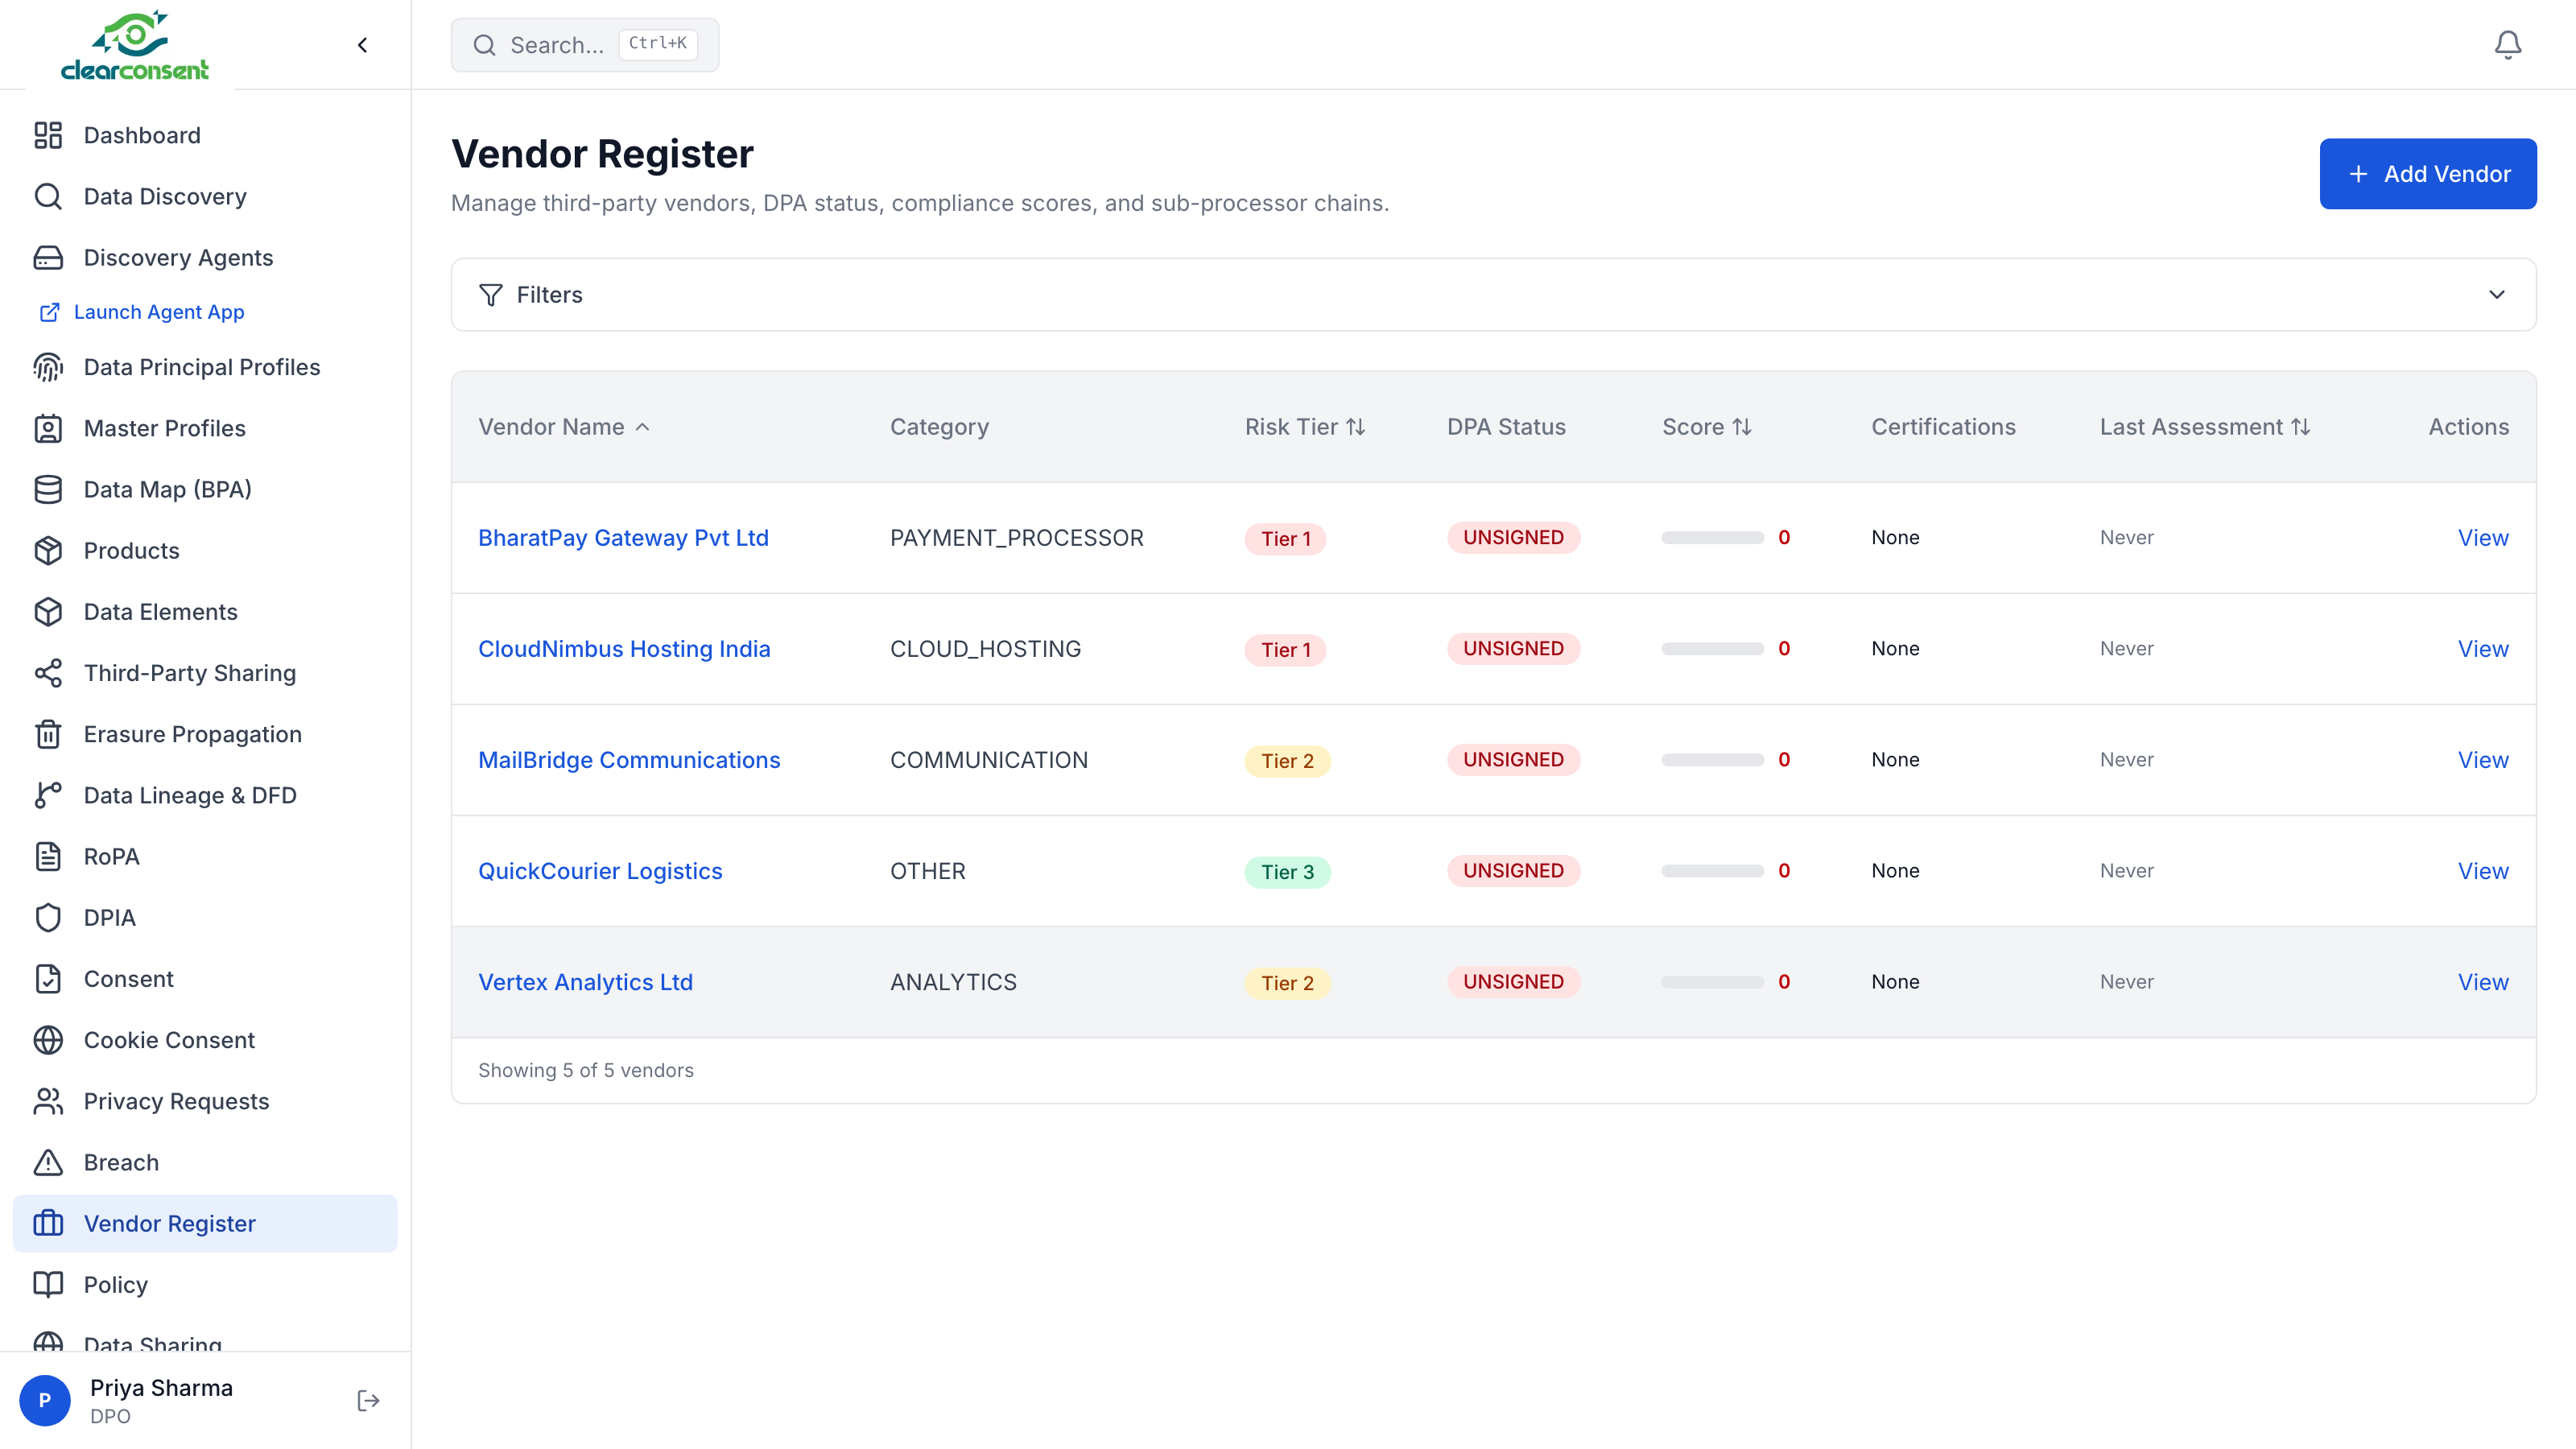
Task: Open Dashboard in the sidebar
Action: (x=205, y=135)
